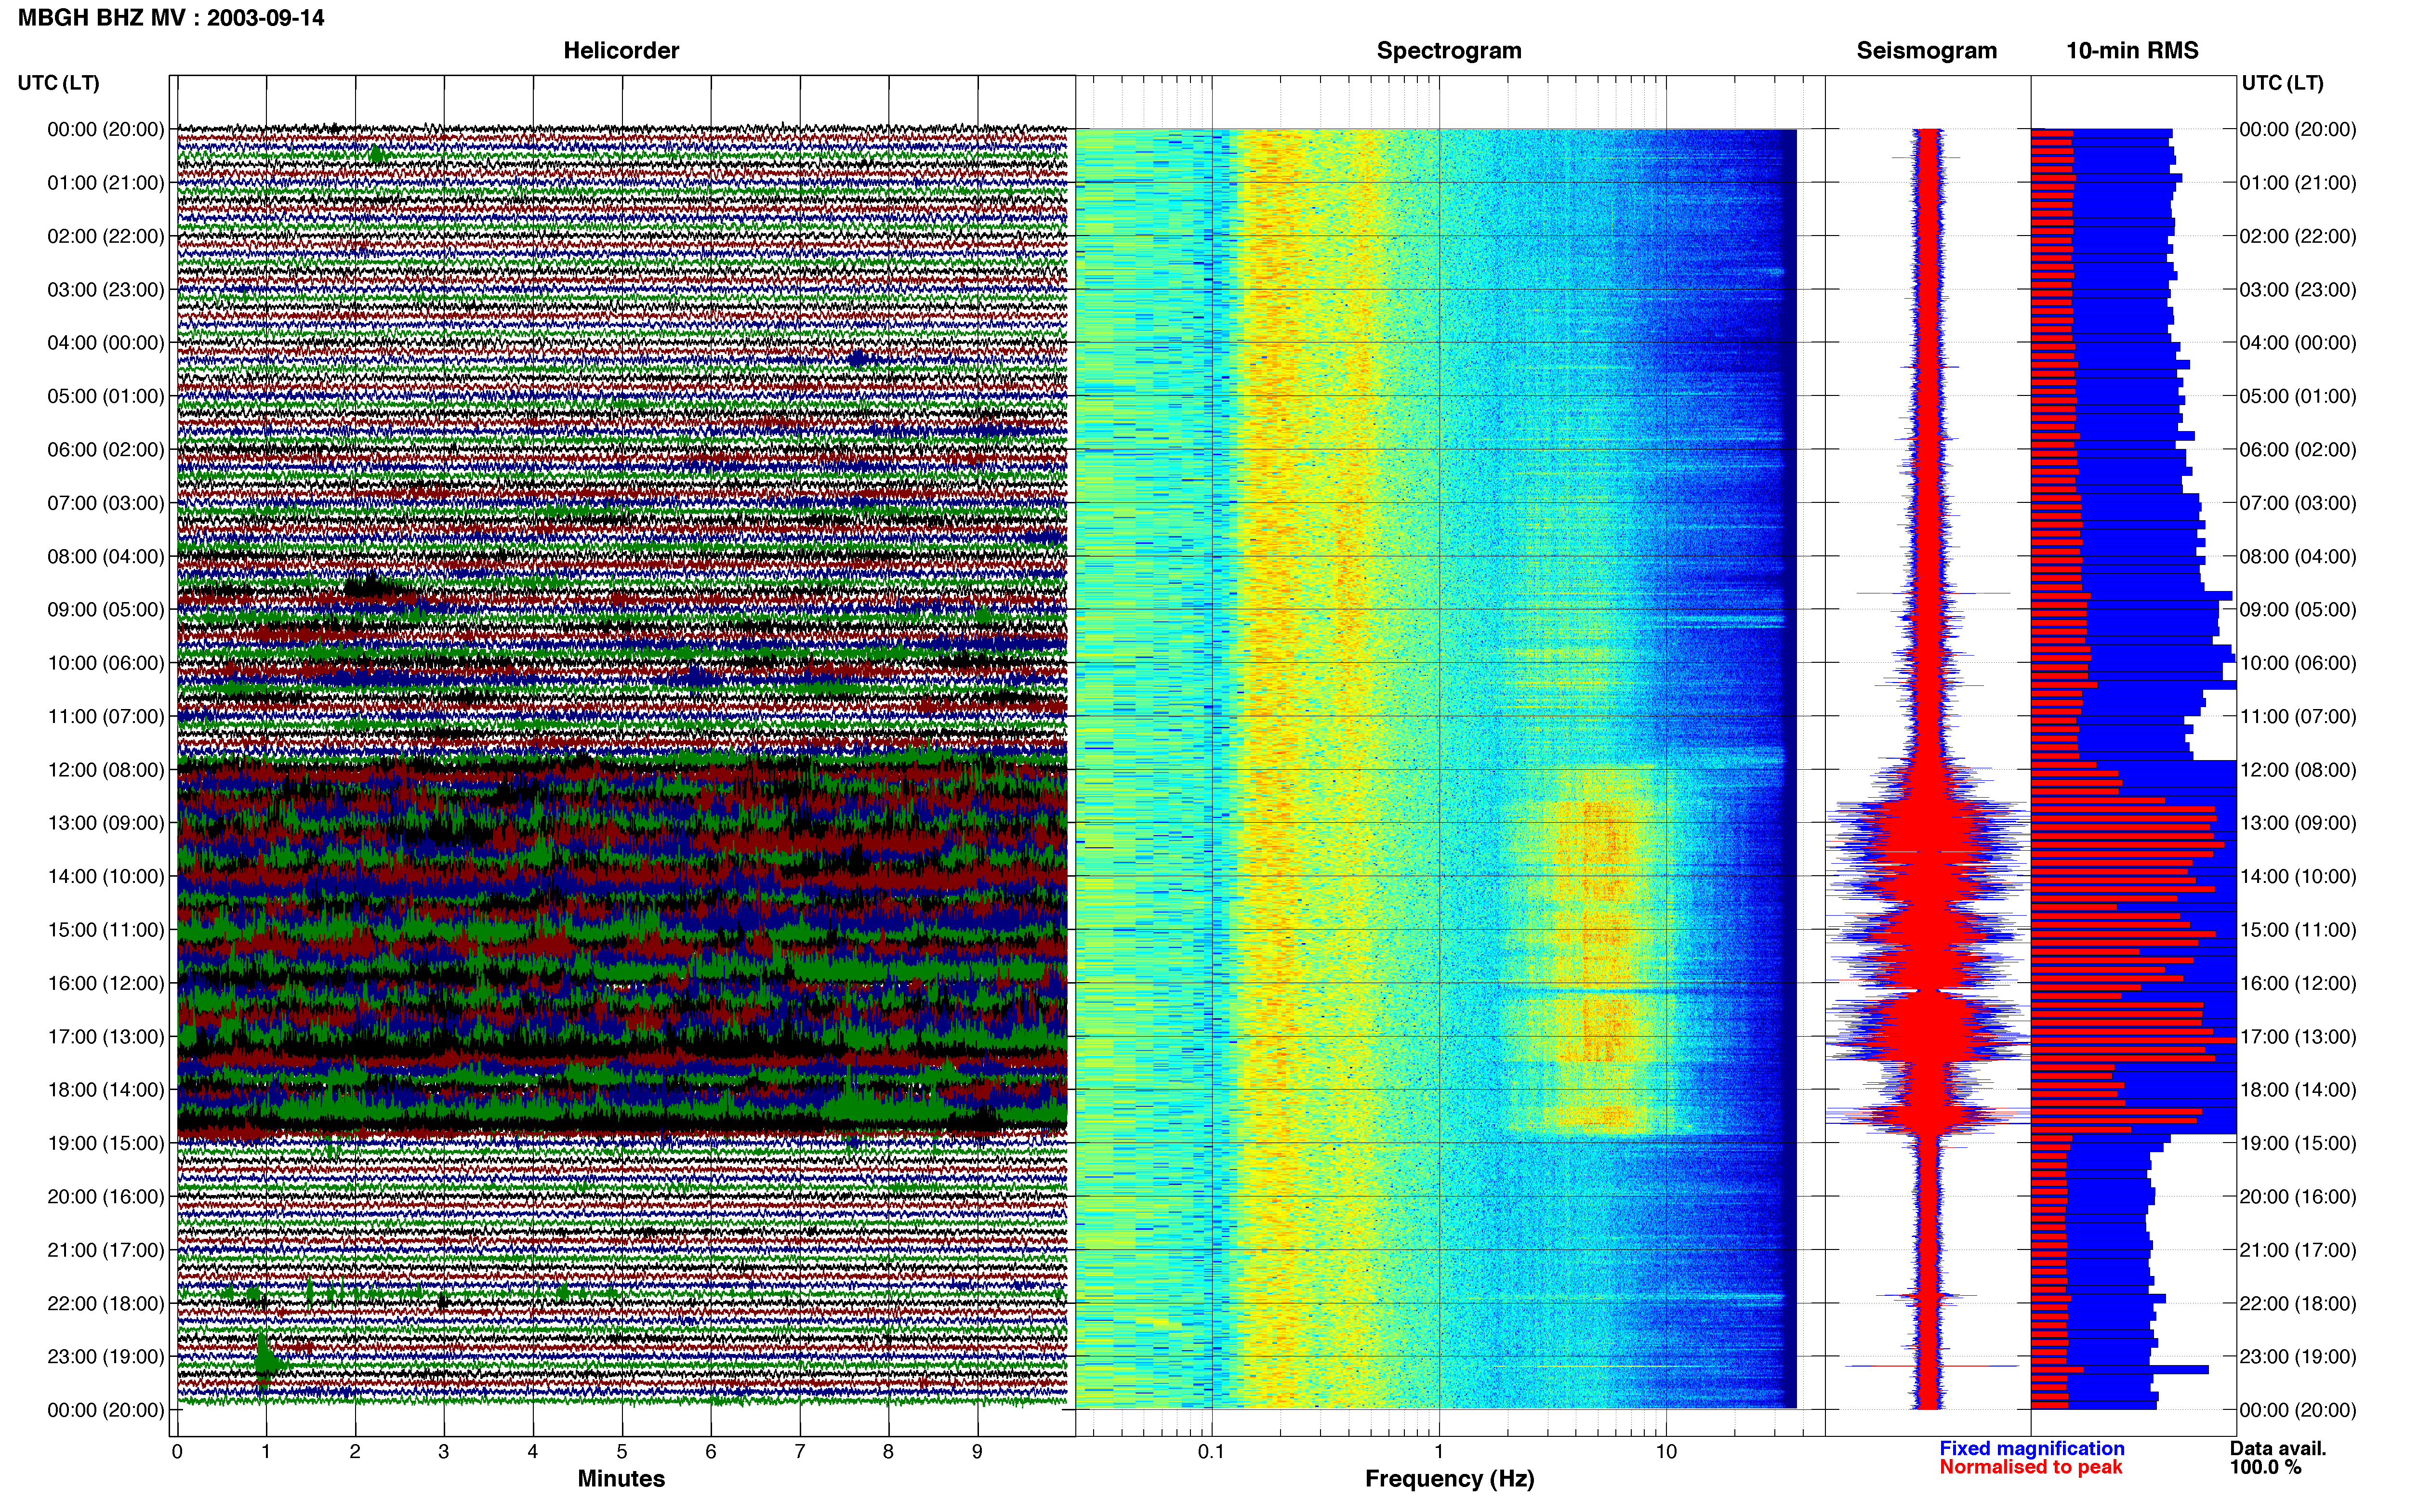Image resolution: width=2418 pixels, height=1512 pixels.
Task: Click the 17:00 (13:00) label on the right axis
Action: (2298, 1037)
